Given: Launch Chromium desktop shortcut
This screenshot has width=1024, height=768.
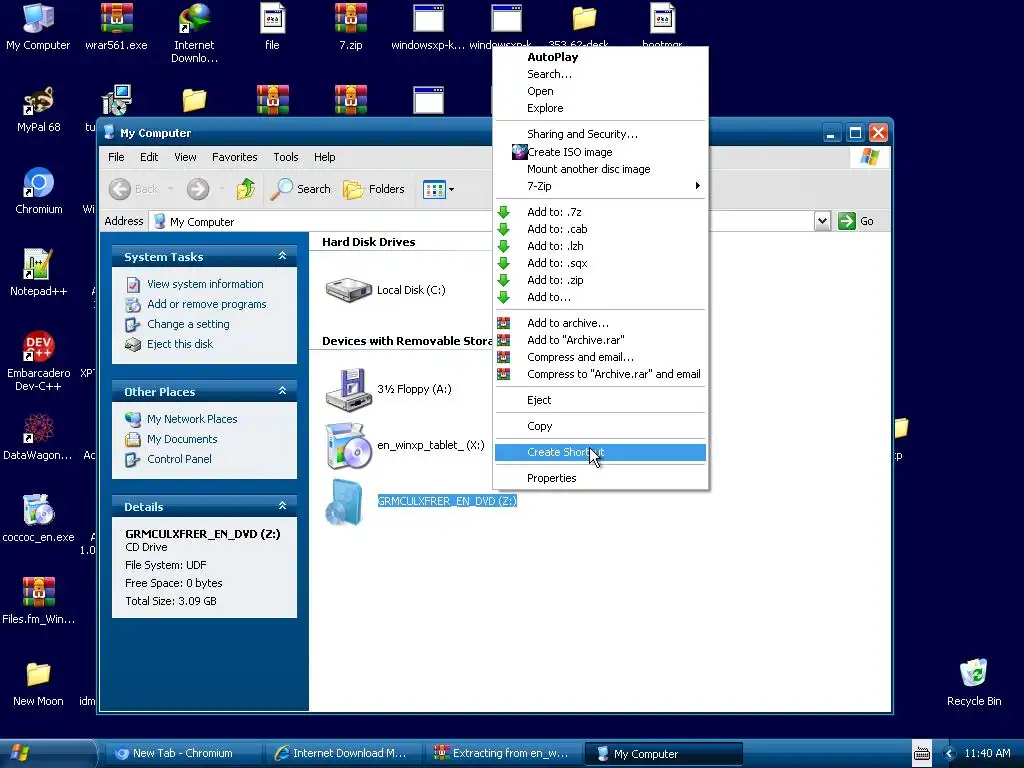Looking at the screenshot, I should (x=39, y=191).
